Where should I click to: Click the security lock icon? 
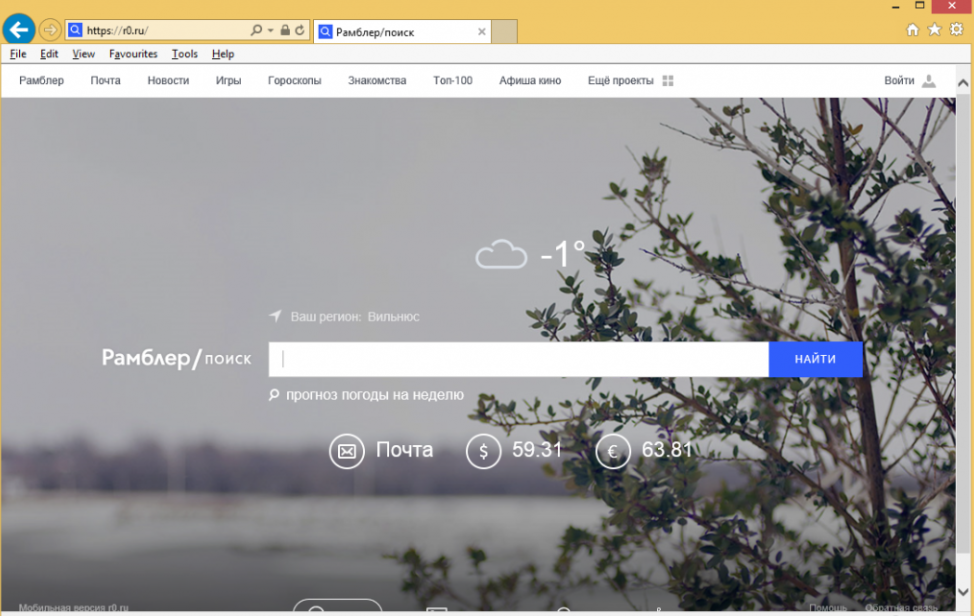(285, 30)
